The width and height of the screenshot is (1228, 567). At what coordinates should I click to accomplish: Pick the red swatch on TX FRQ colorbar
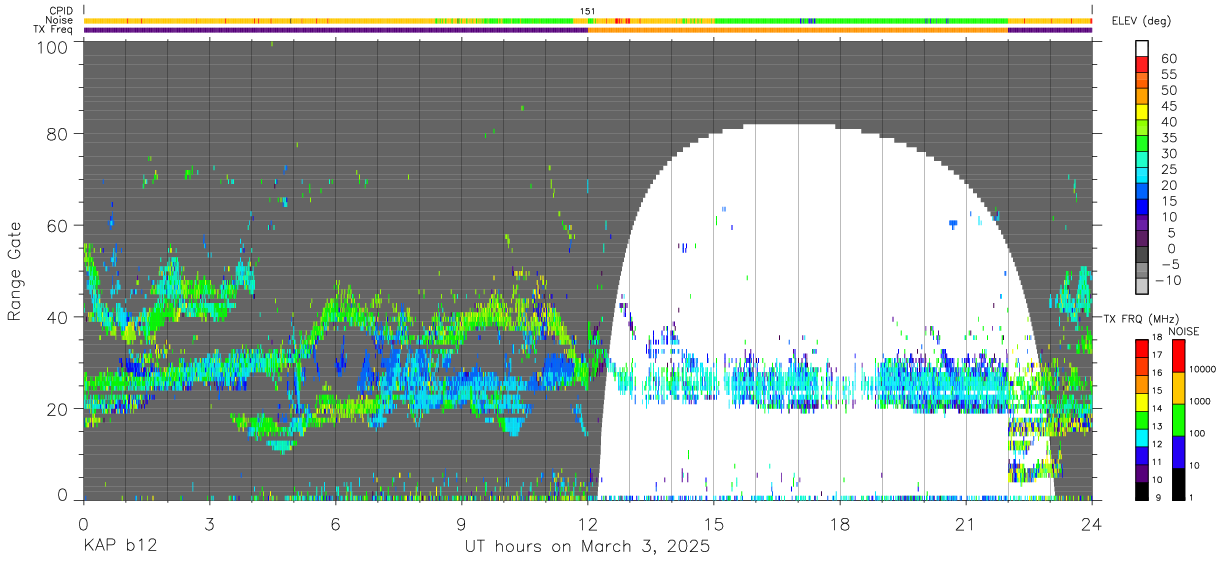pyautogui.click(x=1142, y=348)
